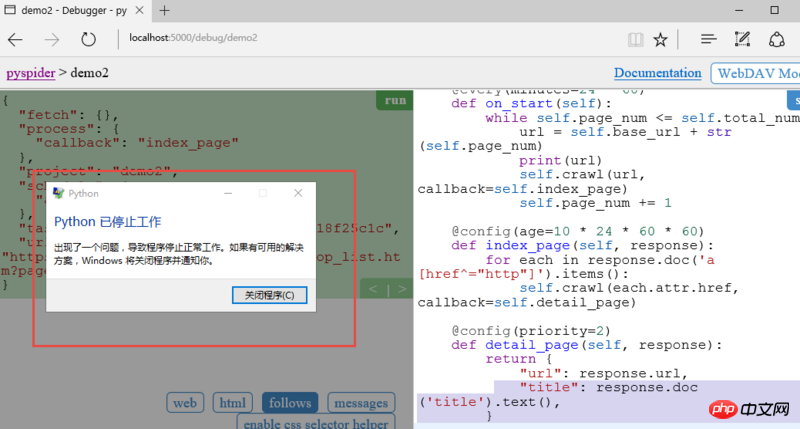Close the Python error dialog

(297, 193)
